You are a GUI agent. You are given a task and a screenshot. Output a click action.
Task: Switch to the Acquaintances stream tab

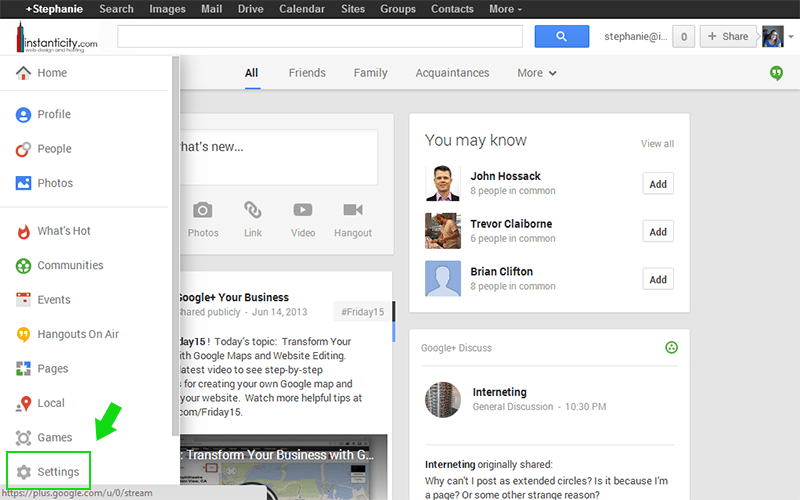coord(452,73)
